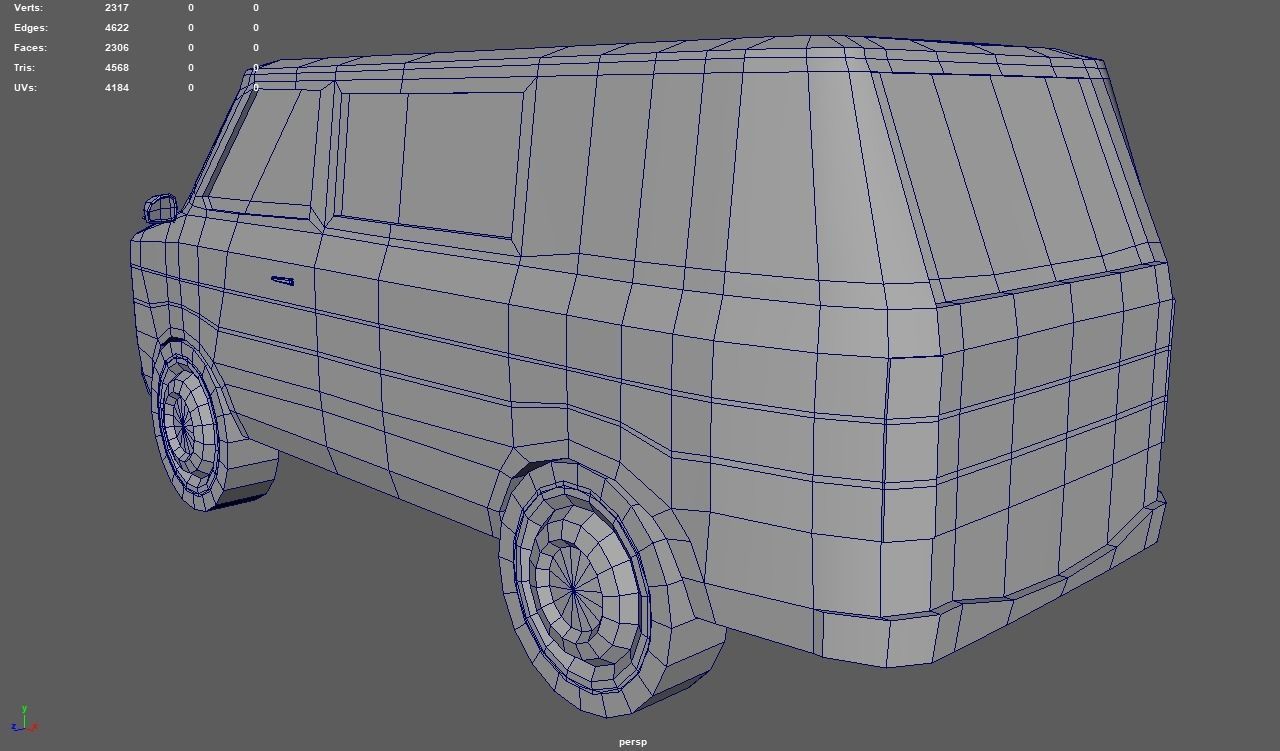Select the vertex count value 2317
Image resolution: width=1280 pixels, height=751 pixels.
point(117,8)
